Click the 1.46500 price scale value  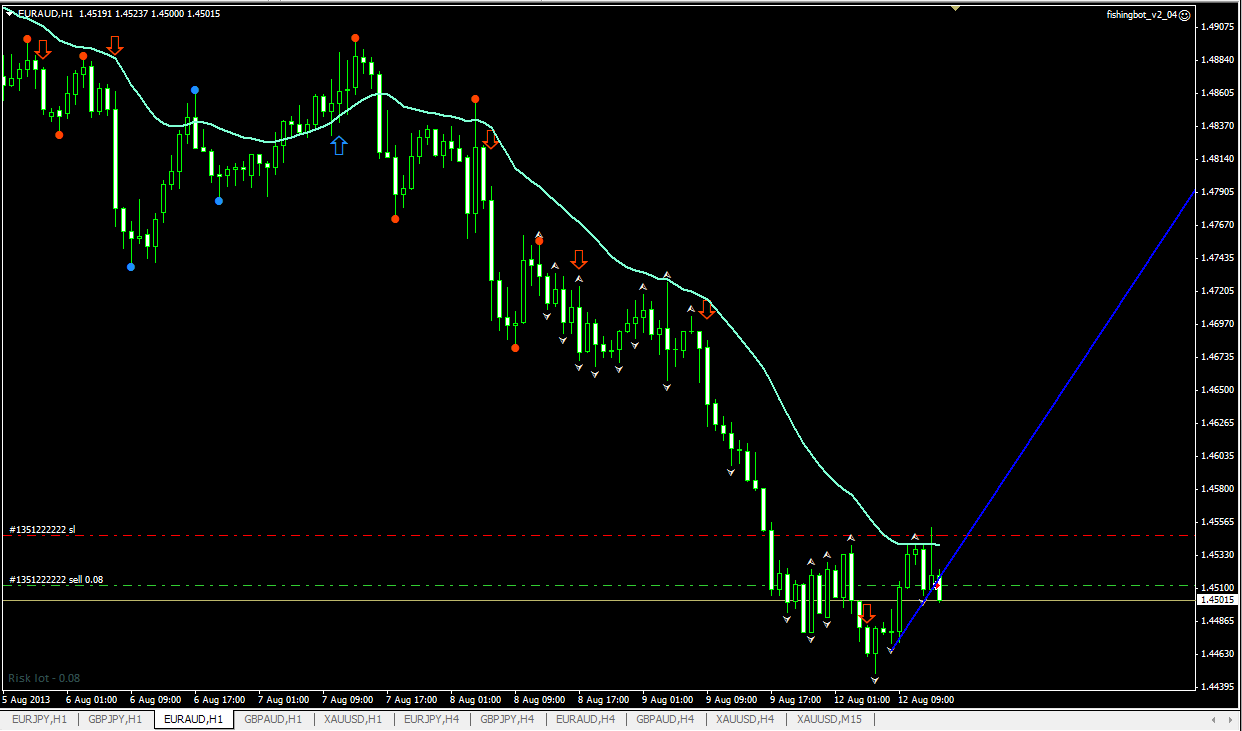coord(1217,389)
